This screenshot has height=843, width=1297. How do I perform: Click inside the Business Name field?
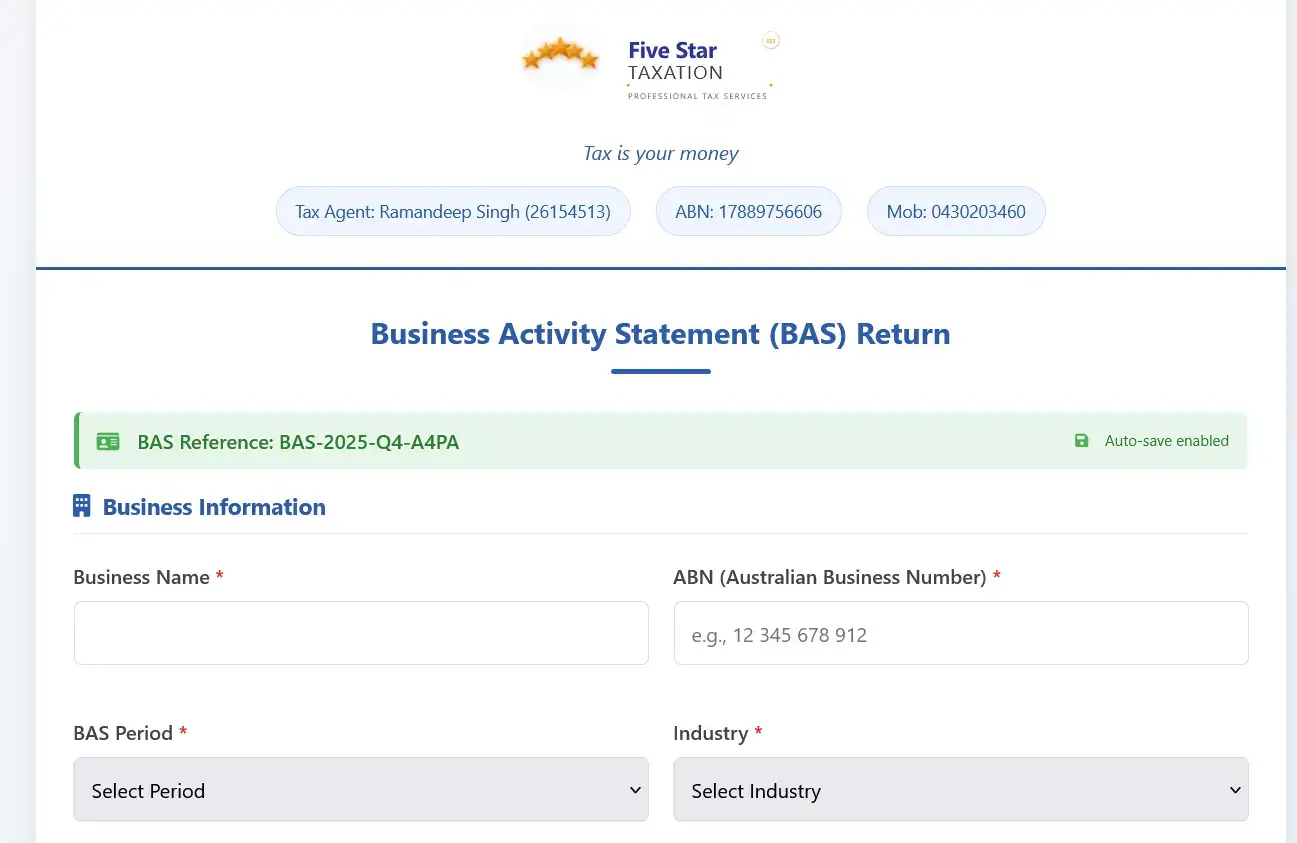(x=360, y=632)
